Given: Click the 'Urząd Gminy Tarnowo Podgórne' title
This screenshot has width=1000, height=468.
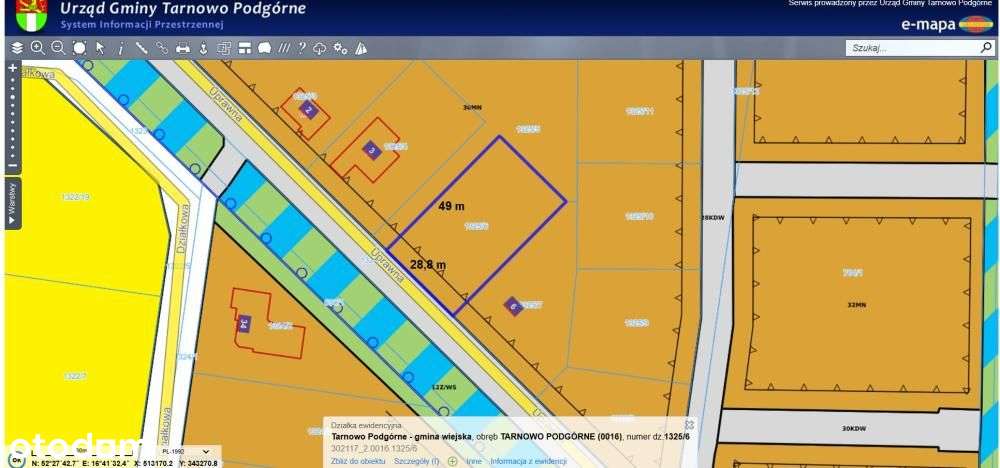Looking at the screenshot, I should point(183,9).
